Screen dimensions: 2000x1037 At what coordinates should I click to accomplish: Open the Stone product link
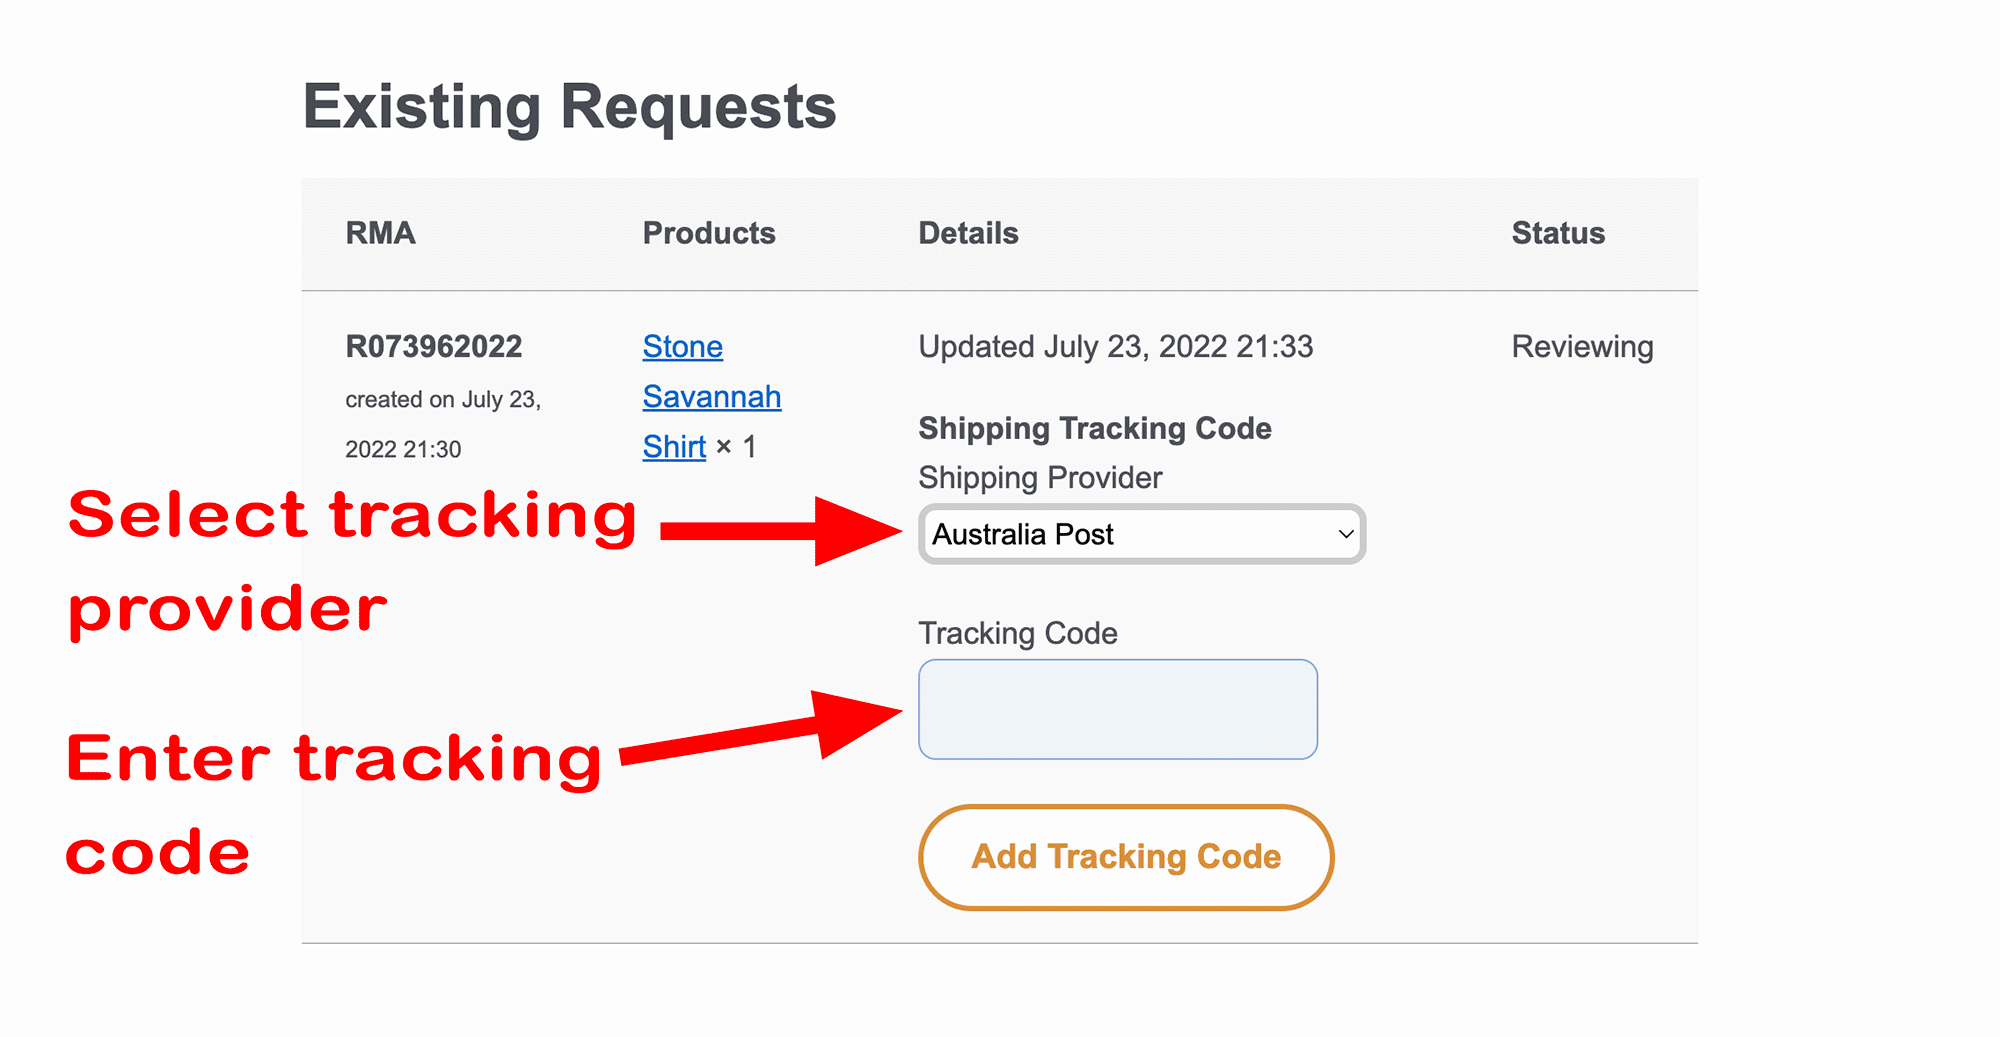tap(682, 346)
